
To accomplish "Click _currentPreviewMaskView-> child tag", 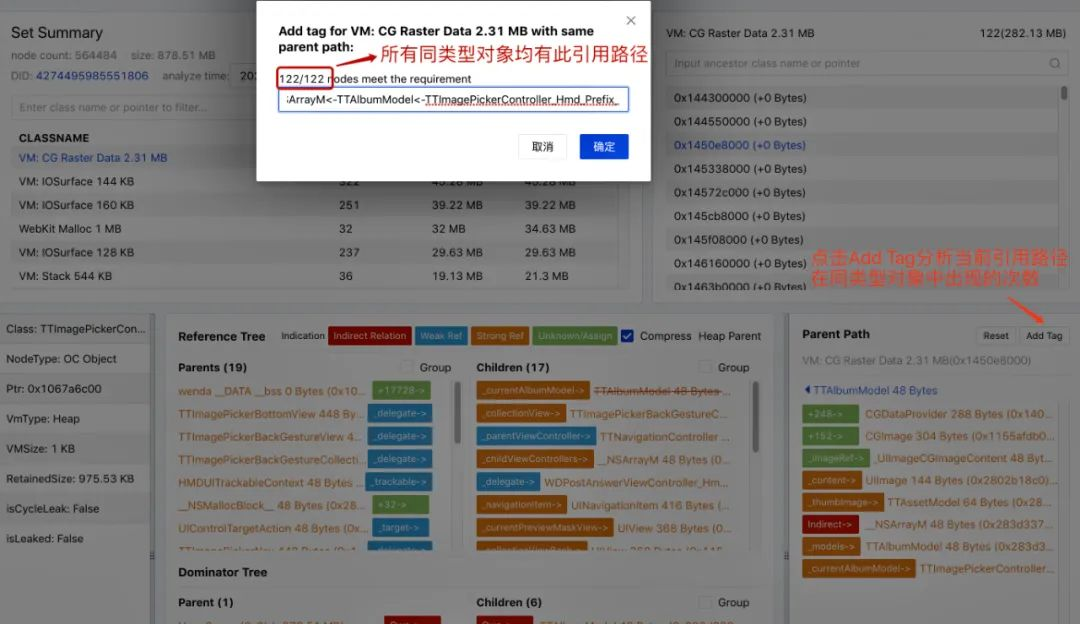I will (x=544, y=528).
